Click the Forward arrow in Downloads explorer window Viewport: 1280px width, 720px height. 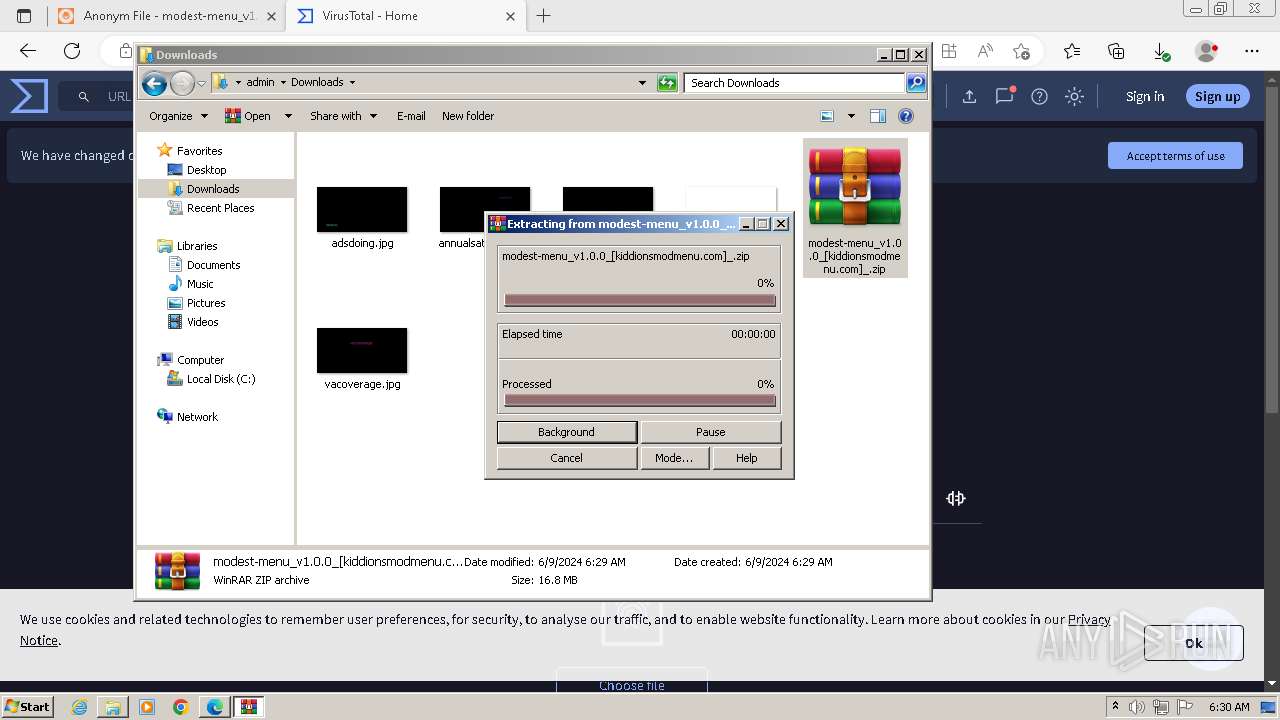[x=182, y=83]
